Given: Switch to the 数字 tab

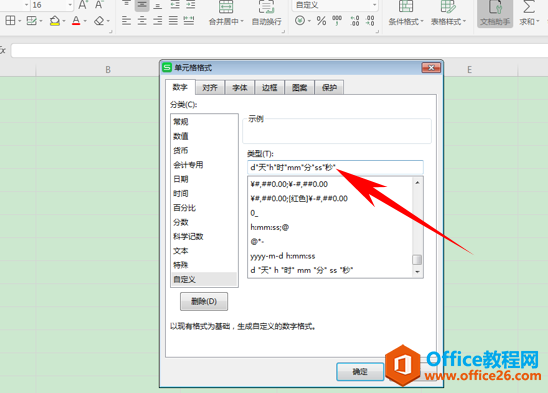Looking at the screenshot, I should click(180, 87).
